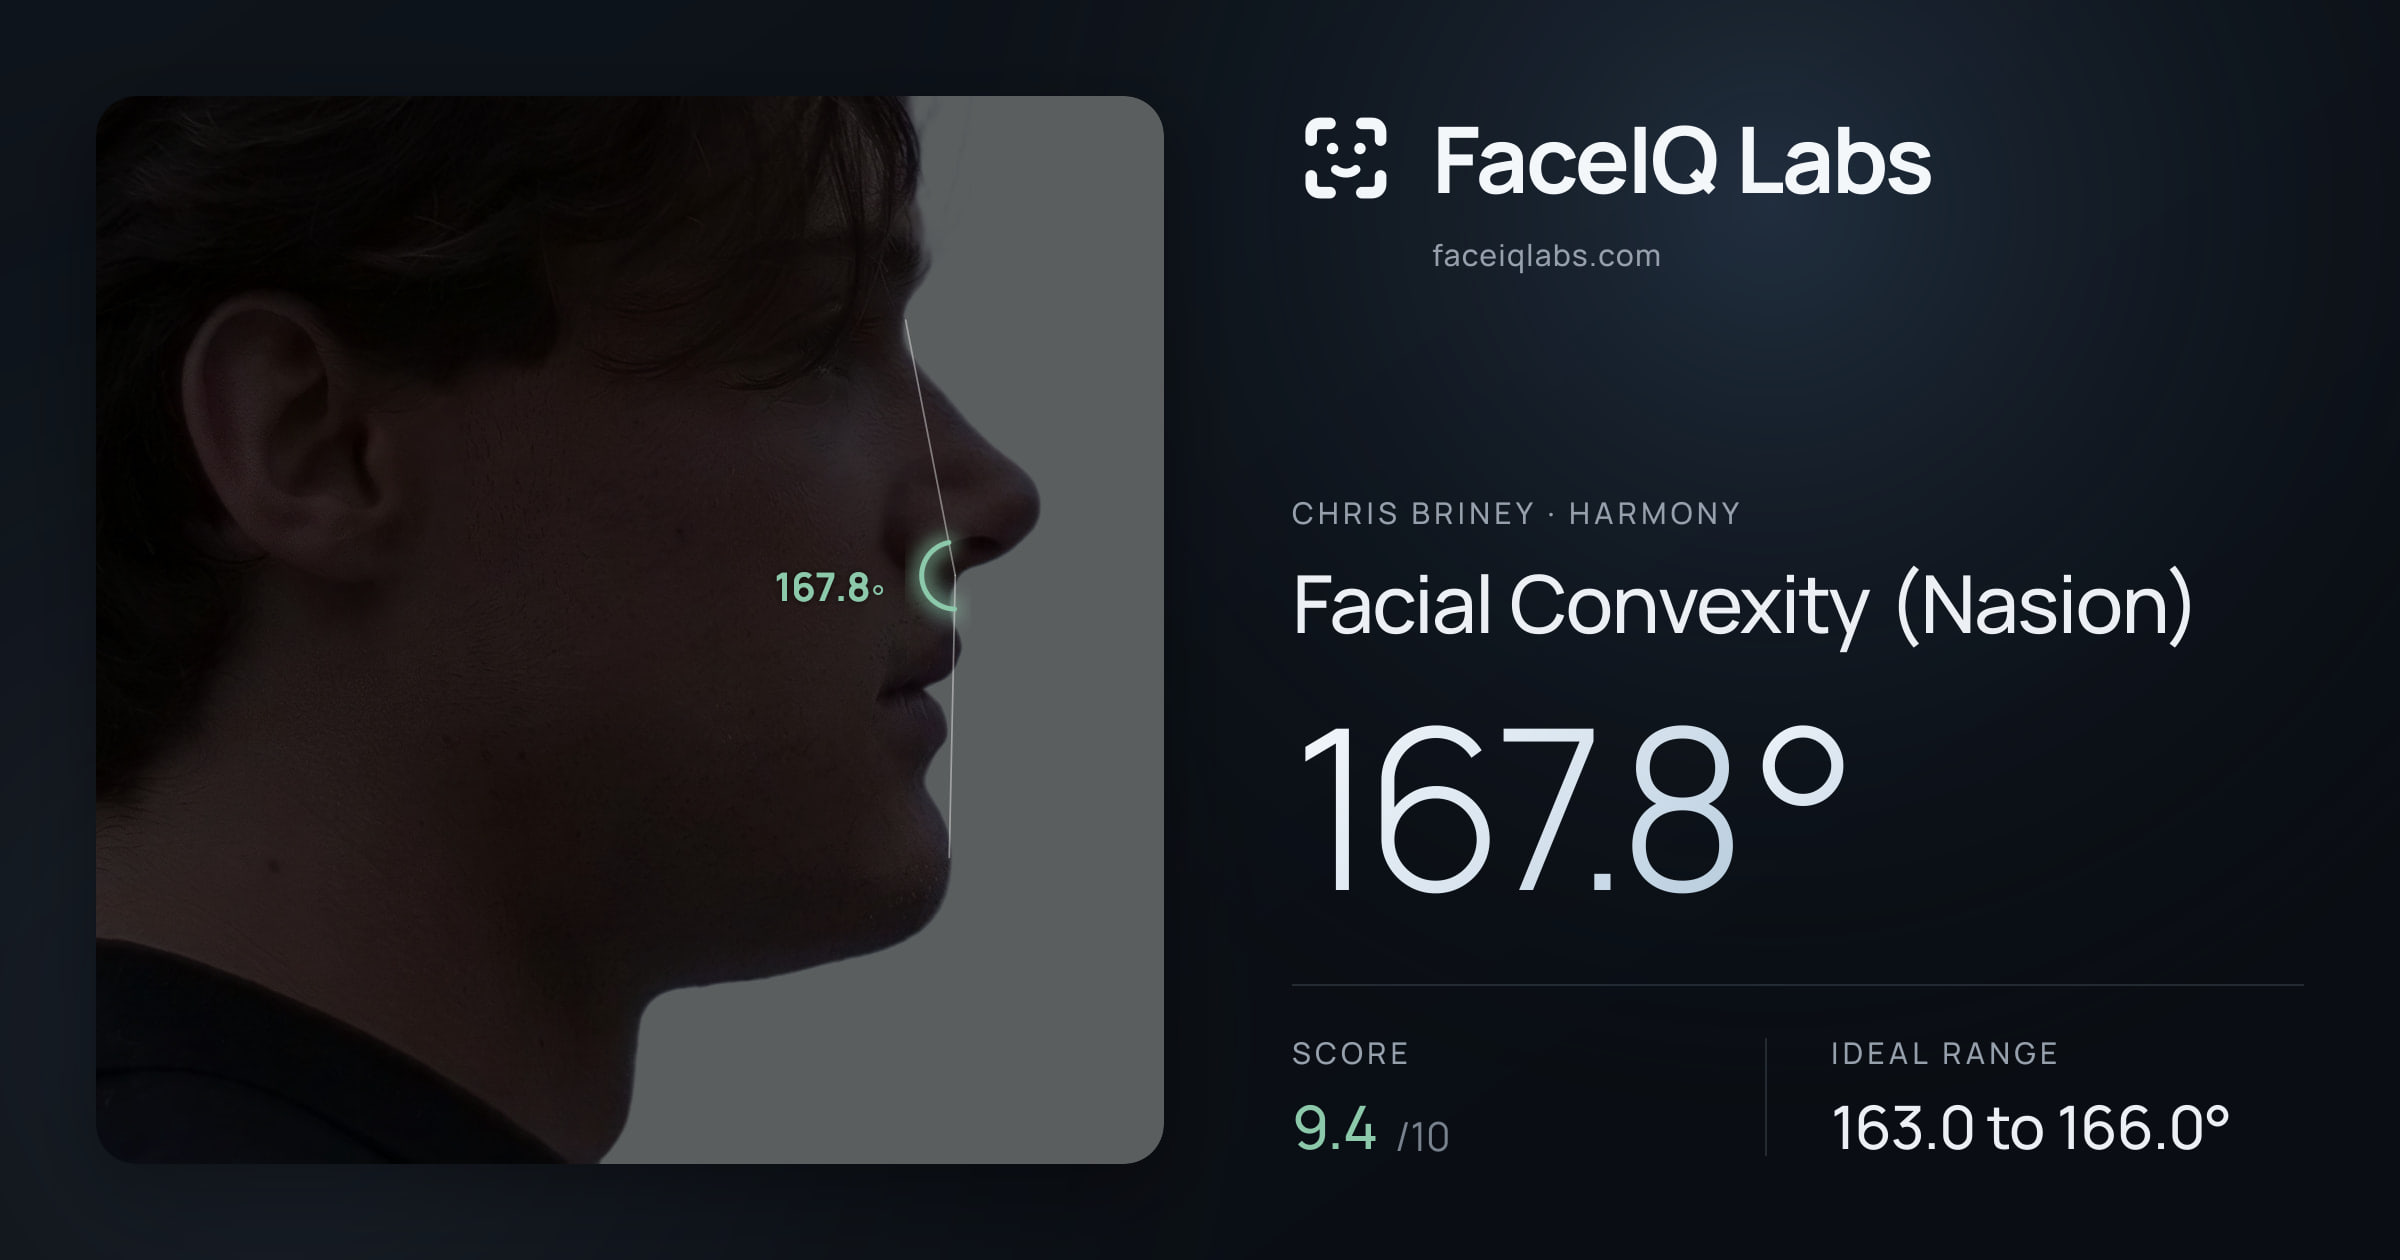Click the 163.0 to 166.0° range value

(2030, 1128)
